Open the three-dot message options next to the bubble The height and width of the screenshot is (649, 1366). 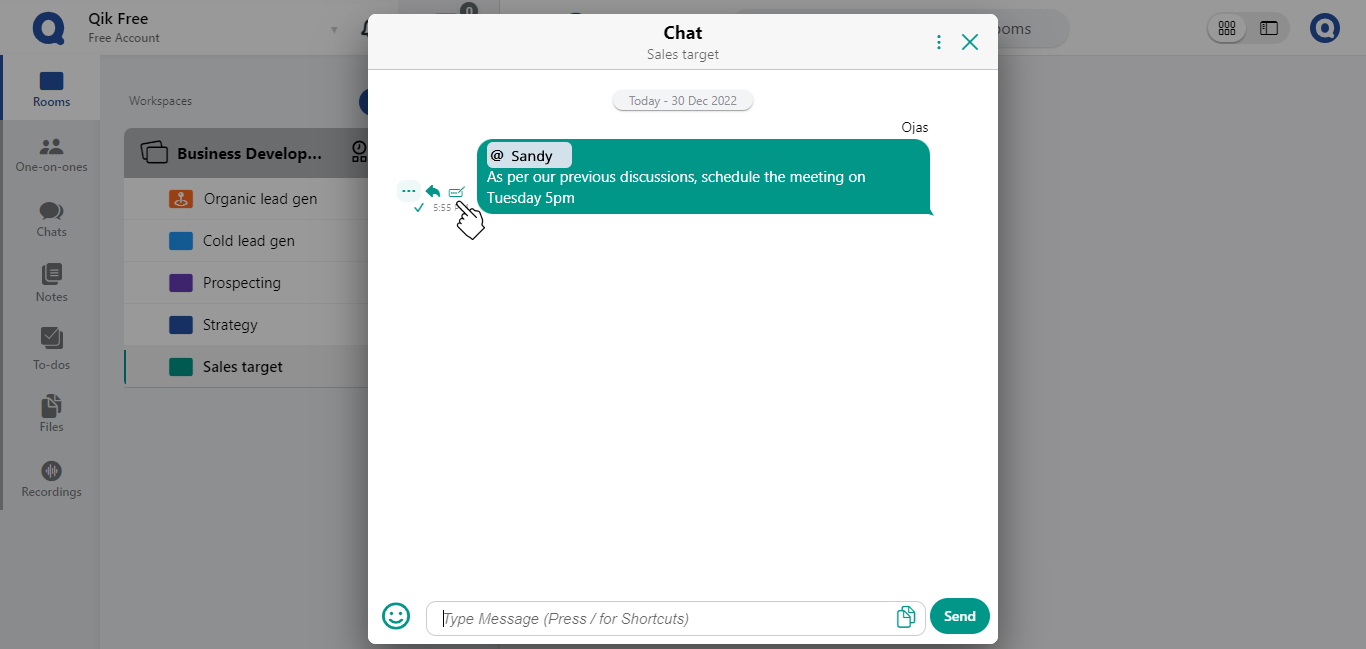pos(408,190)
